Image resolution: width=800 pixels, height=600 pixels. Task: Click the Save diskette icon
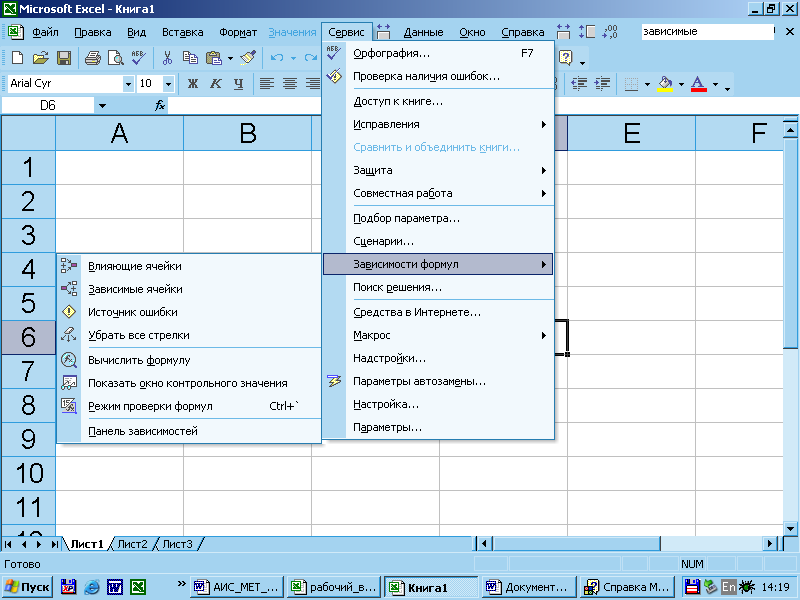click(64, 58)
